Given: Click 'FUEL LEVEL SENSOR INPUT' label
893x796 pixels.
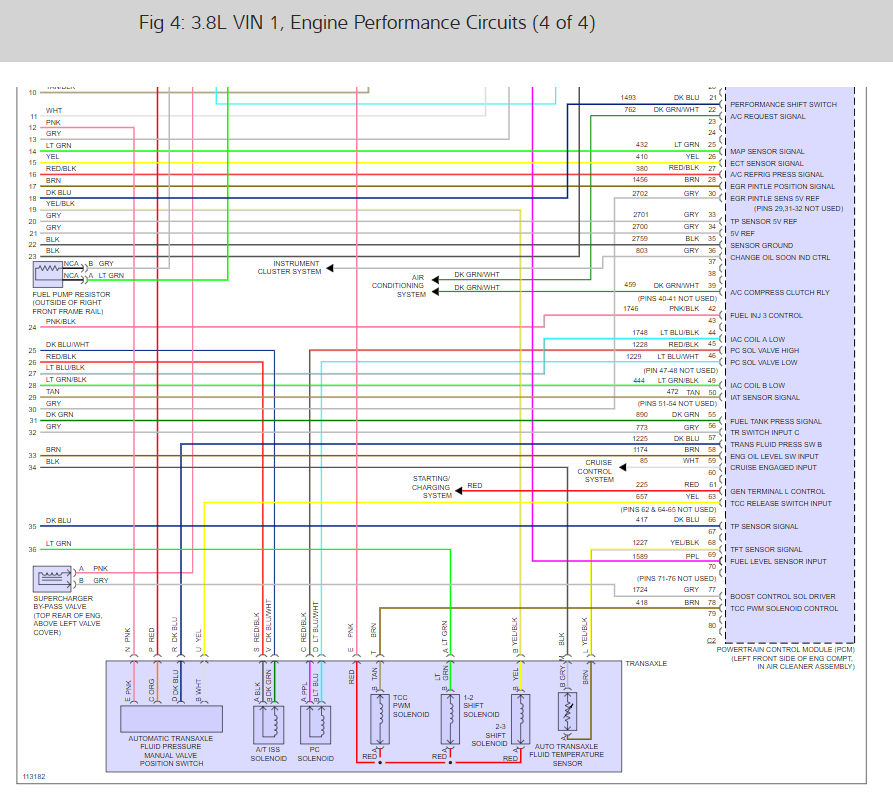Looking at the screenshot, I should point(778,561).
